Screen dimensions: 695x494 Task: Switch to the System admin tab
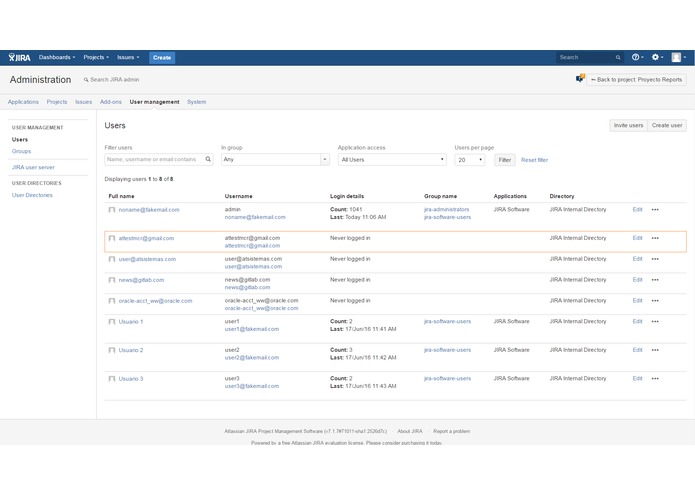196,102
